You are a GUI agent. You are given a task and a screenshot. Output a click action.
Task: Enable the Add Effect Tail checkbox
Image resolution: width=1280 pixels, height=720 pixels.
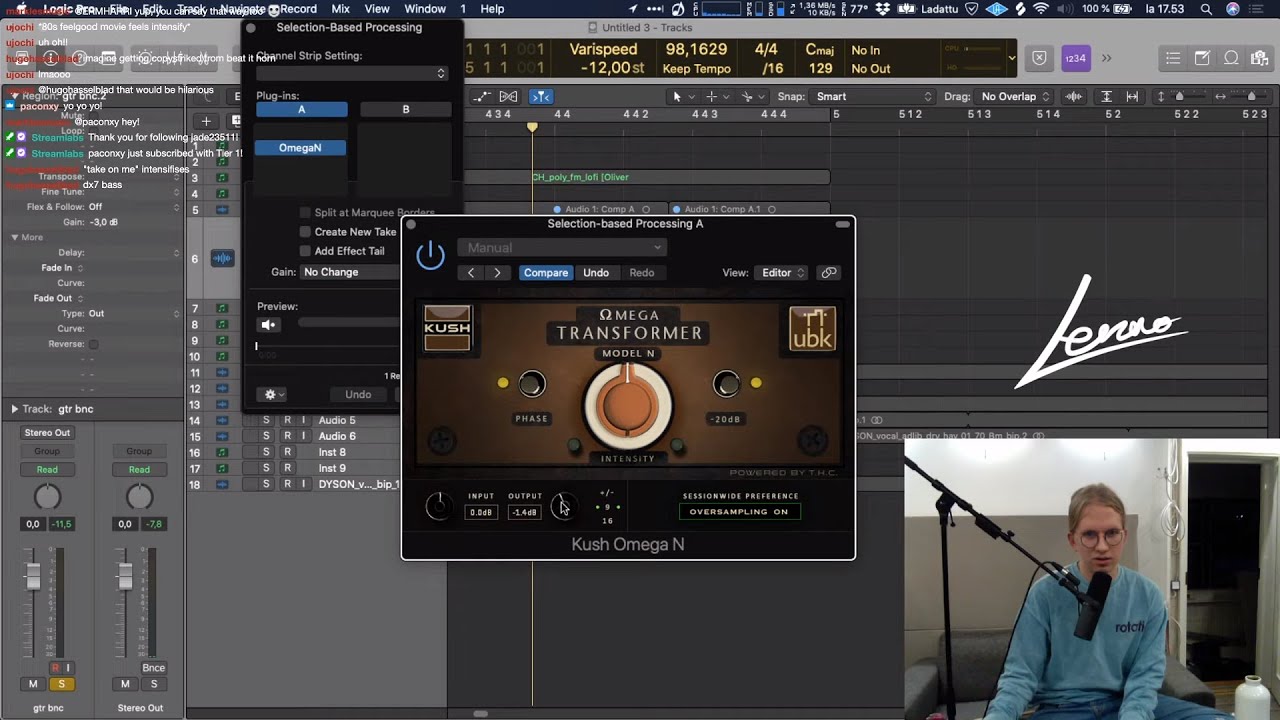coord(306,251)
